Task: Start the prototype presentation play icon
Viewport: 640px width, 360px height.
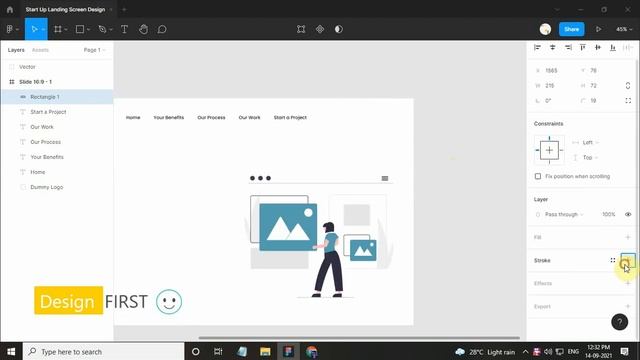Action: [598, 29]
